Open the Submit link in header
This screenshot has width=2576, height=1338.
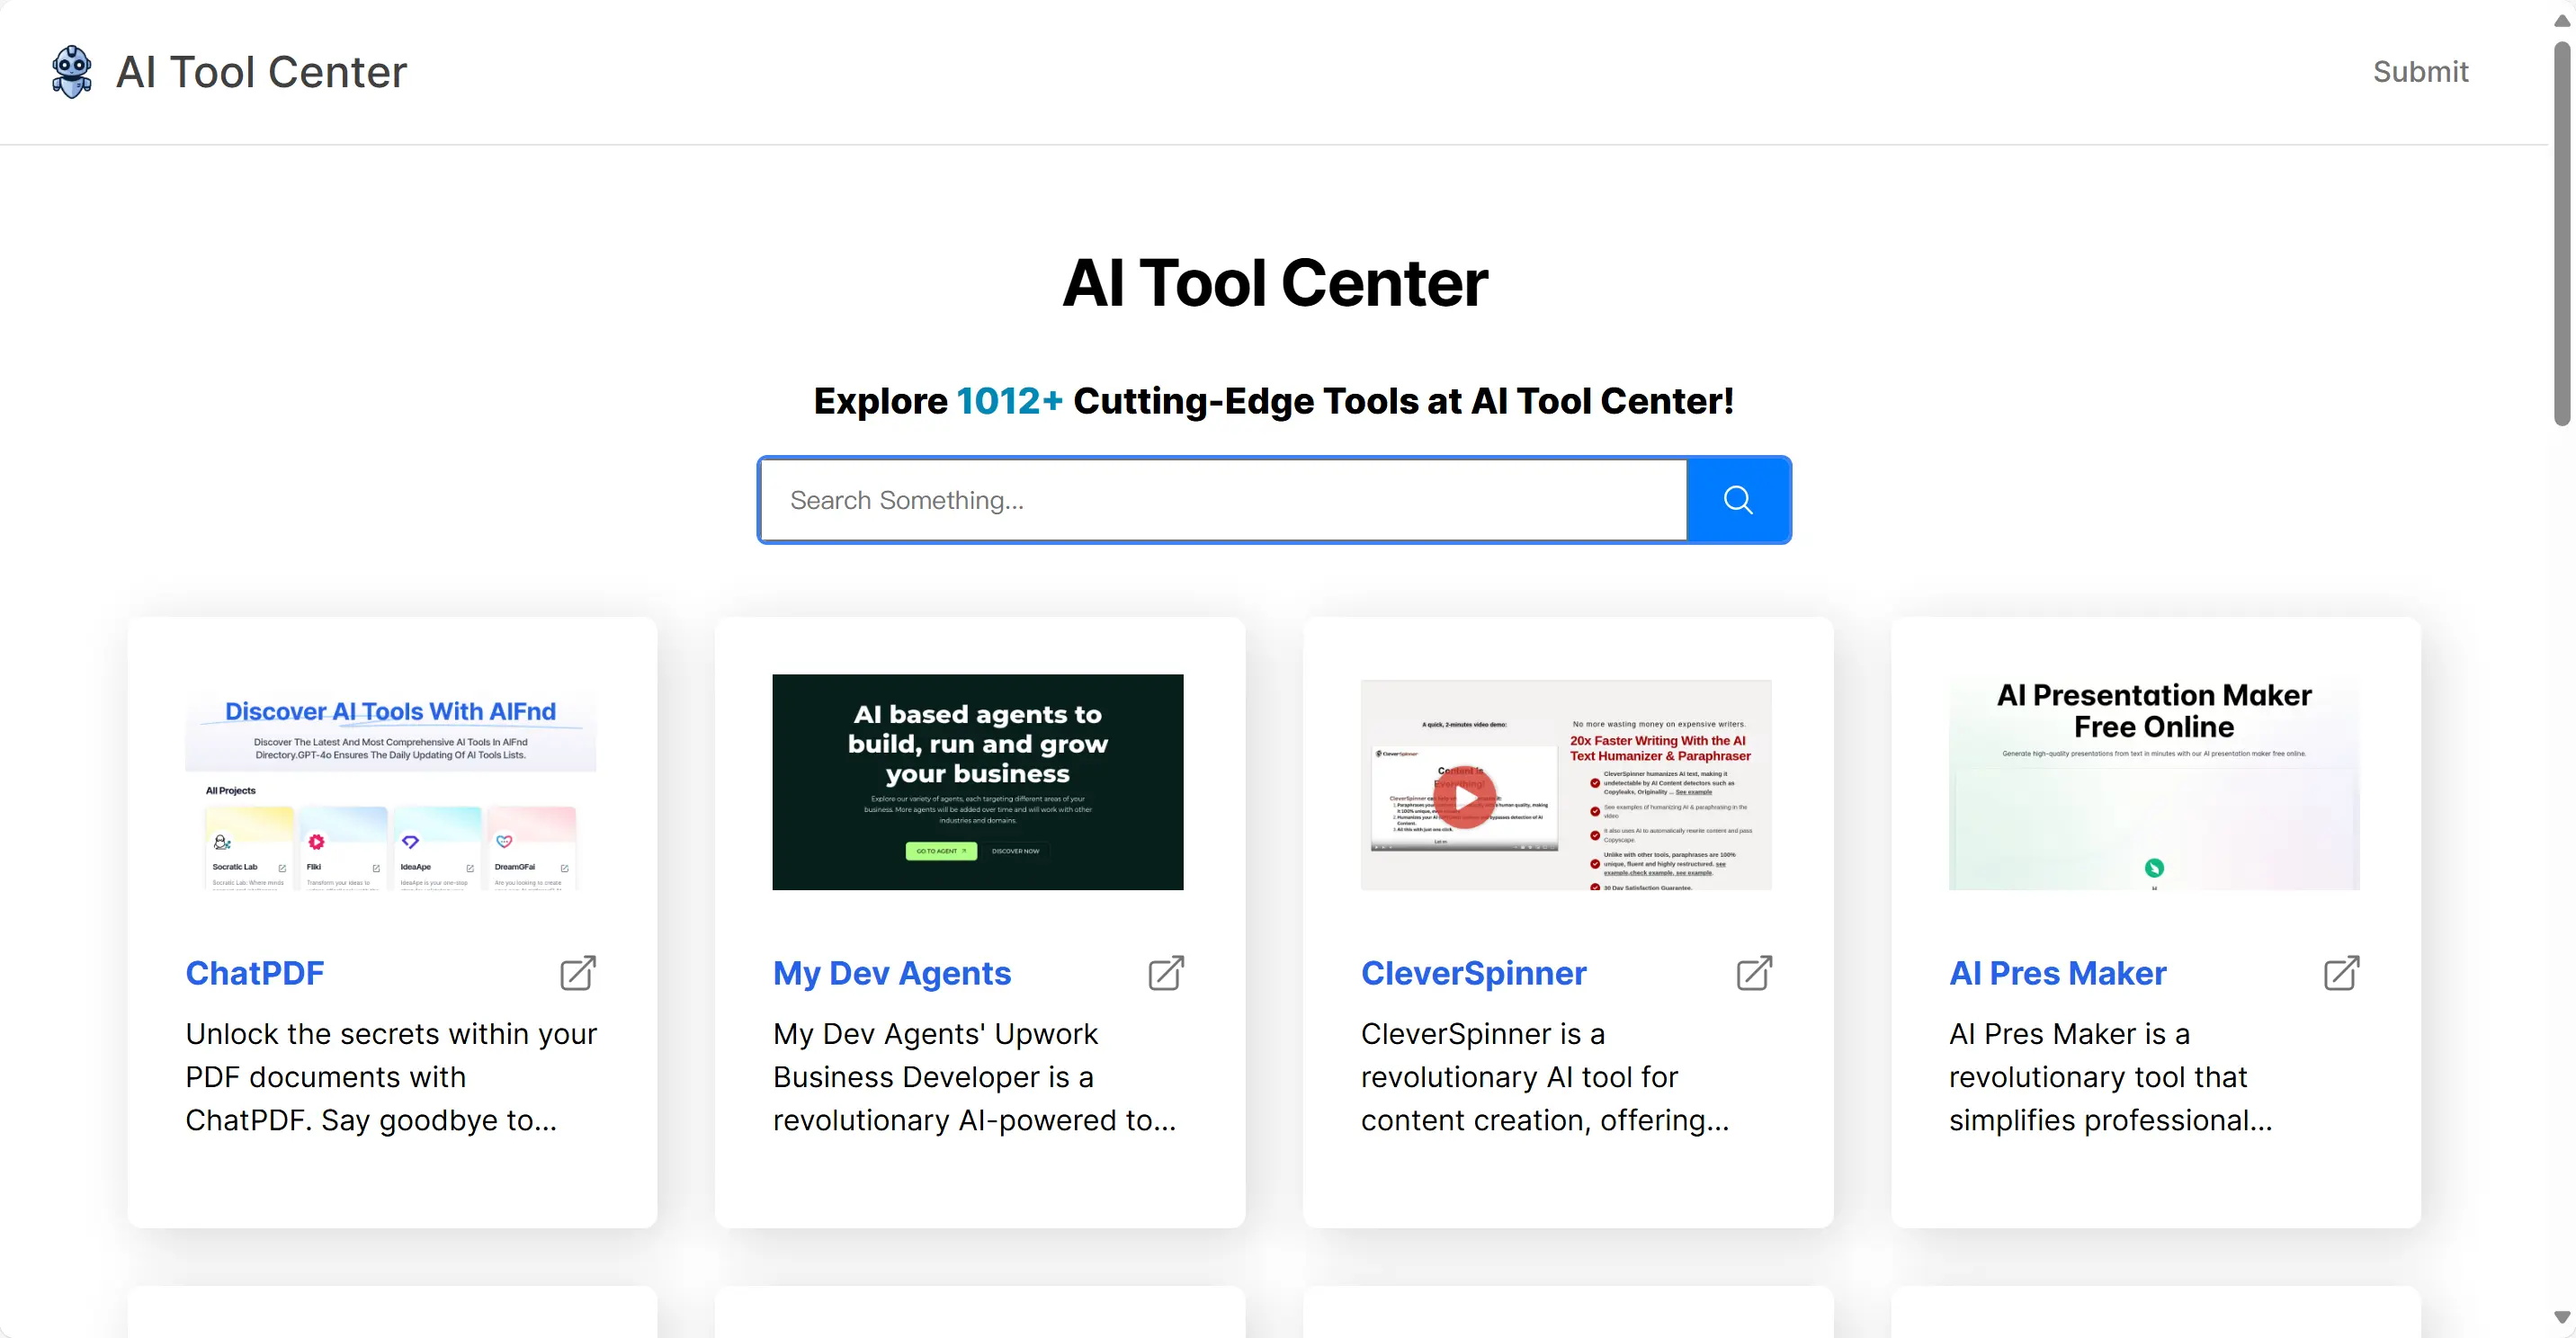coord(2420,72)
